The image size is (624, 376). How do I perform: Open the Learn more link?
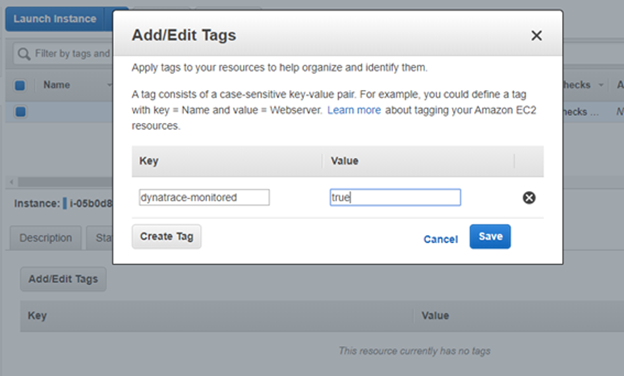click(x=354, y=110)
